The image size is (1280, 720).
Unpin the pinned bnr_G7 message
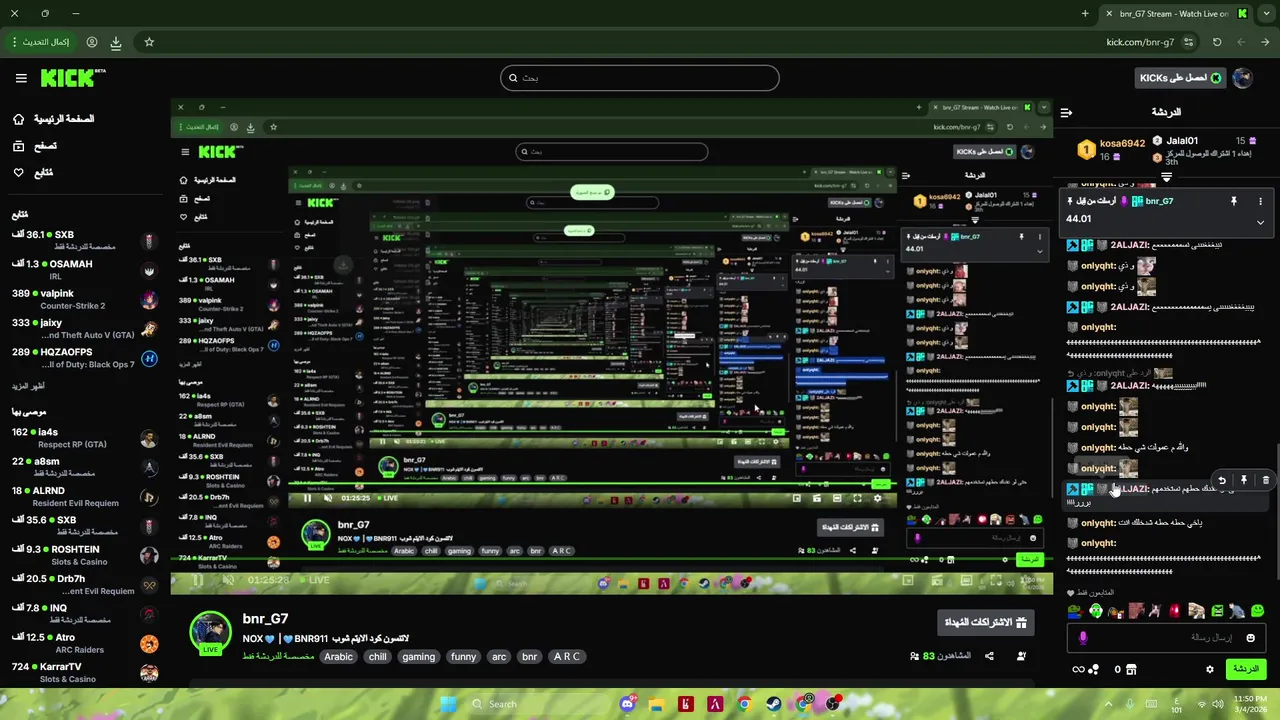pos(1234,201)
